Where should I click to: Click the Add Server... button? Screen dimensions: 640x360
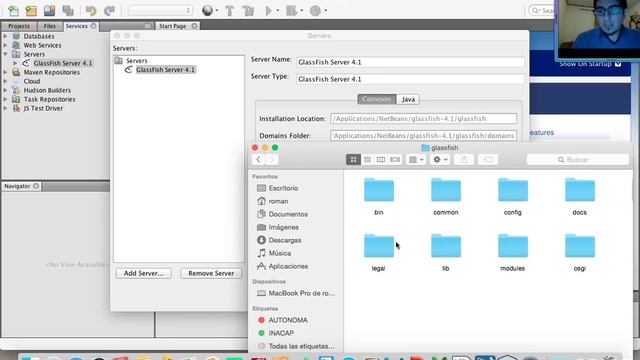[x=144, y=273]
